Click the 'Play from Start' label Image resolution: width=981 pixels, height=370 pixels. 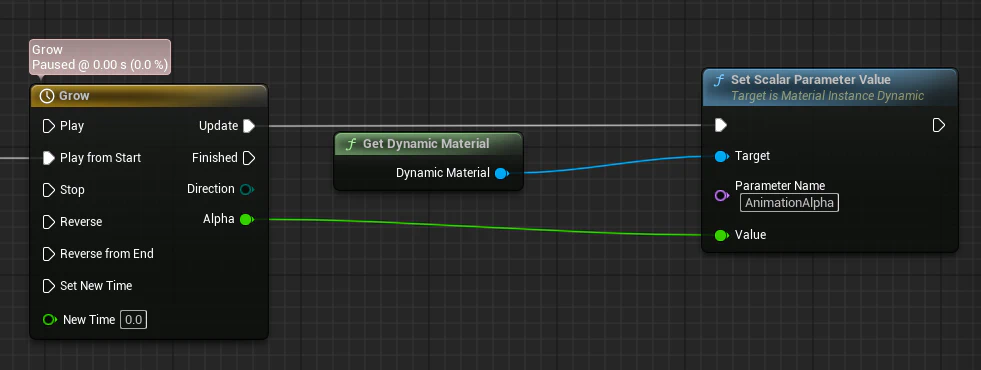(101, 158)
